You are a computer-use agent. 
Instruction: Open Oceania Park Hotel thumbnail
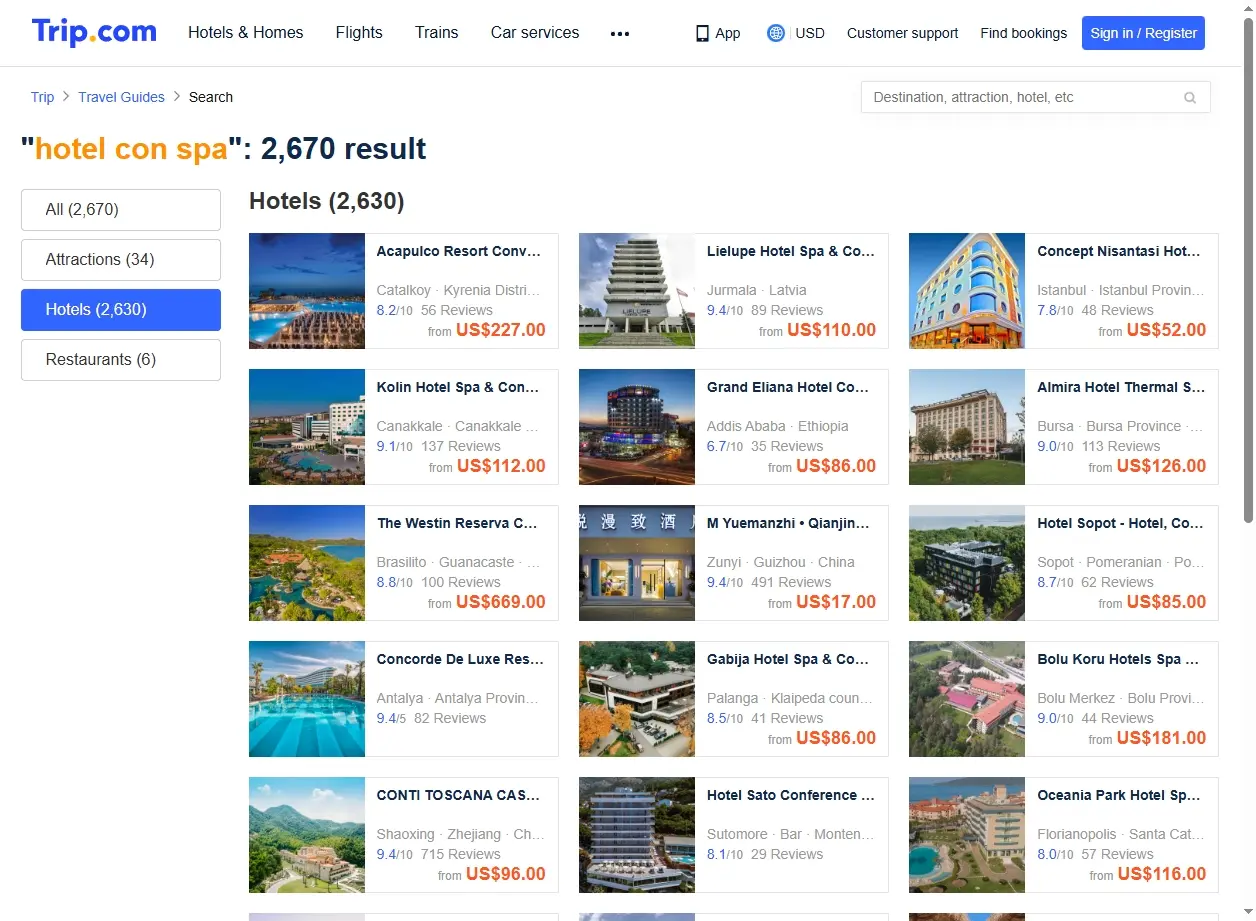[x=967, y=835]
